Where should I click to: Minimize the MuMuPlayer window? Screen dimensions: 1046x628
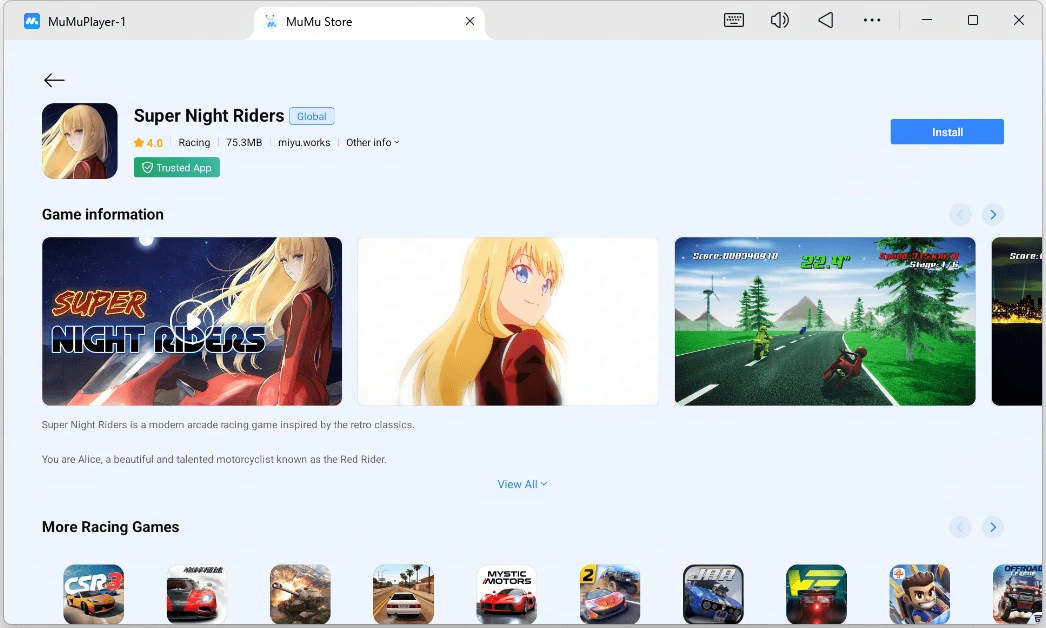click(x=927, y=20)
